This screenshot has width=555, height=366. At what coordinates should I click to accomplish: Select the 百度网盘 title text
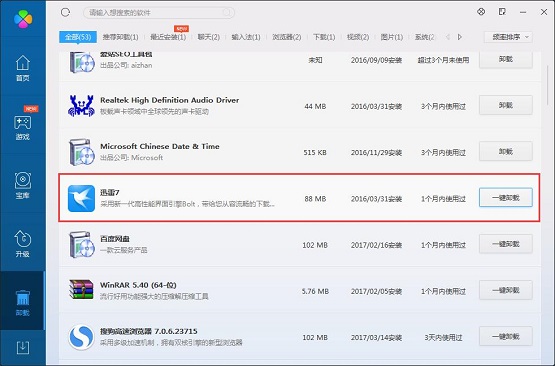115,239
